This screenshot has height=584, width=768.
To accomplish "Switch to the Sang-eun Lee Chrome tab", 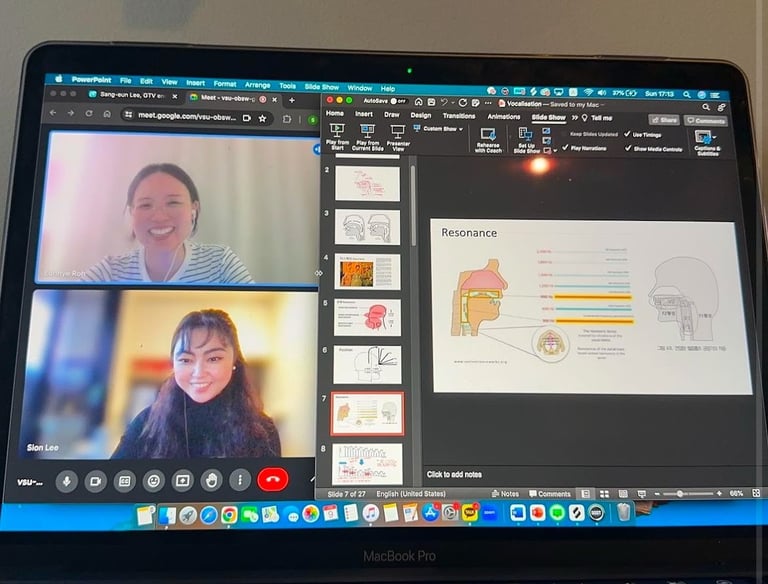I will (132, 96).
